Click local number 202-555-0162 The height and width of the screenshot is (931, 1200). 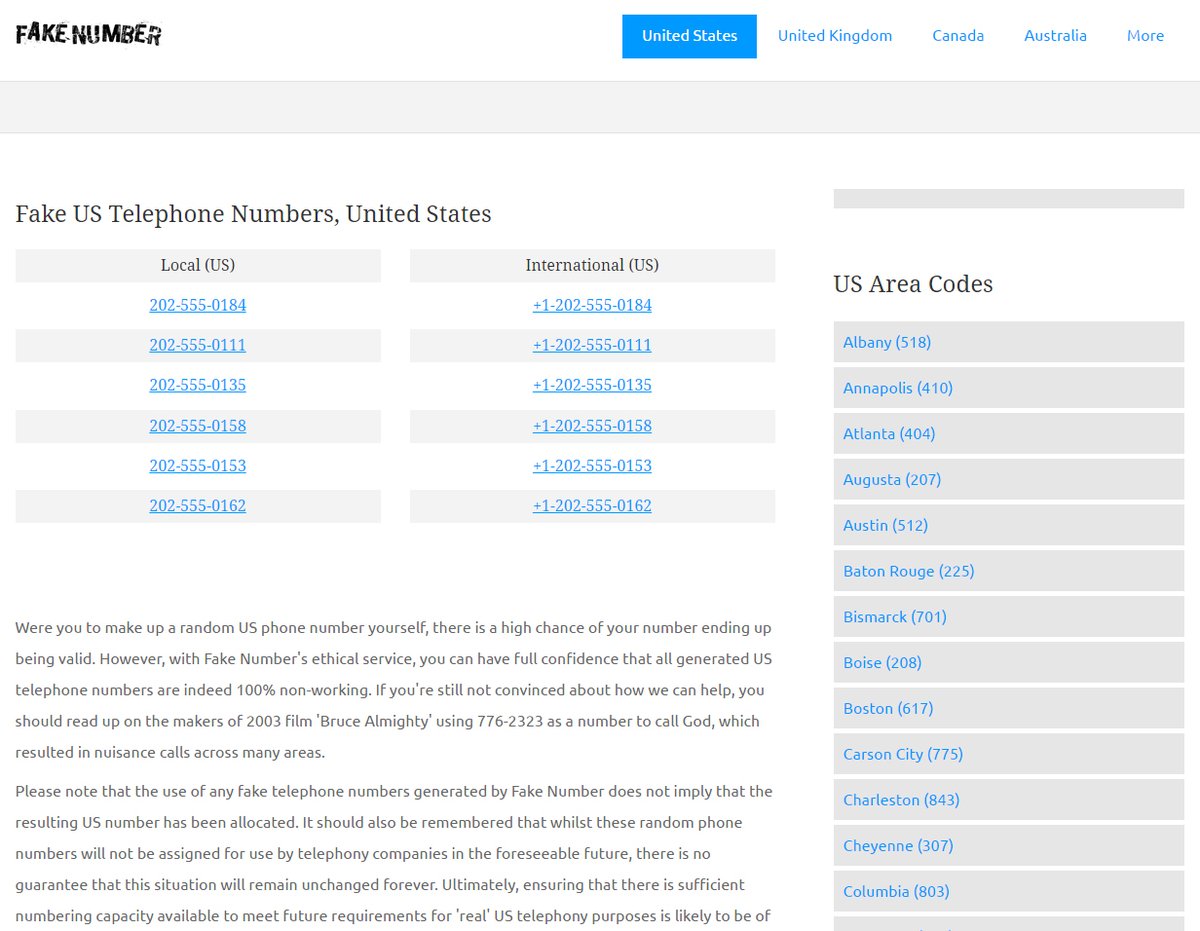pos(197,505)
